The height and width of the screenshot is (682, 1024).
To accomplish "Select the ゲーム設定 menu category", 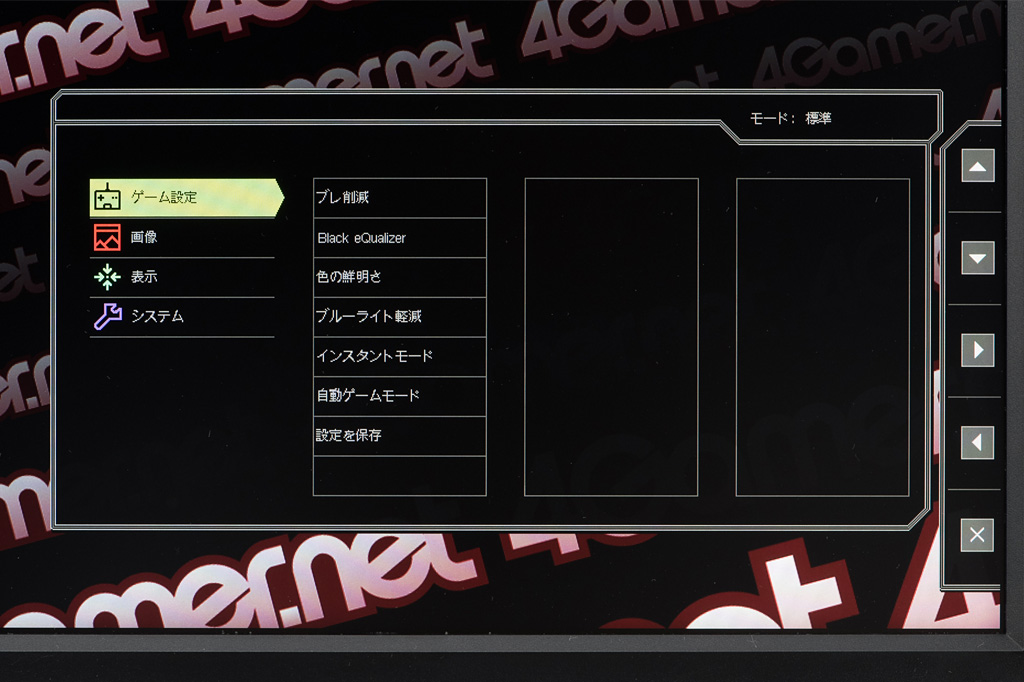I will pyautogui.click(x=187, y=197).
